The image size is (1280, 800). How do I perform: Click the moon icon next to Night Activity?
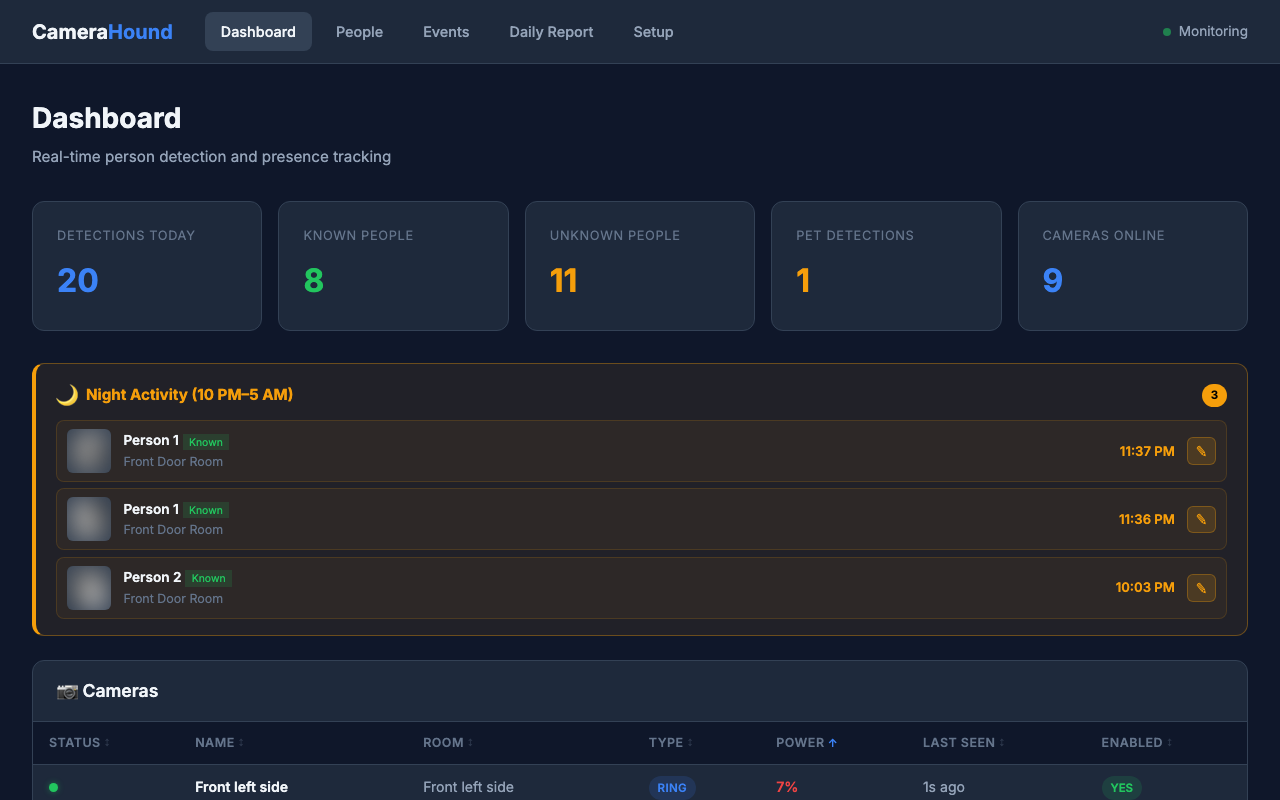pos(66,394)
